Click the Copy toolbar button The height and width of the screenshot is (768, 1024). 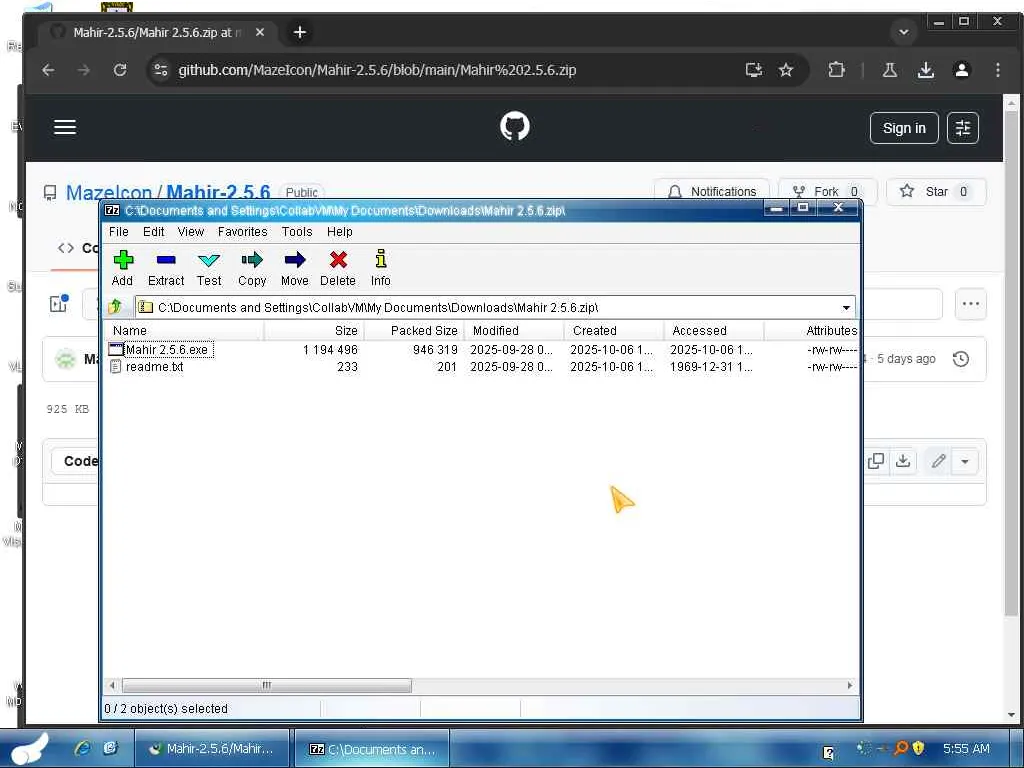click(x=252, y=268)
